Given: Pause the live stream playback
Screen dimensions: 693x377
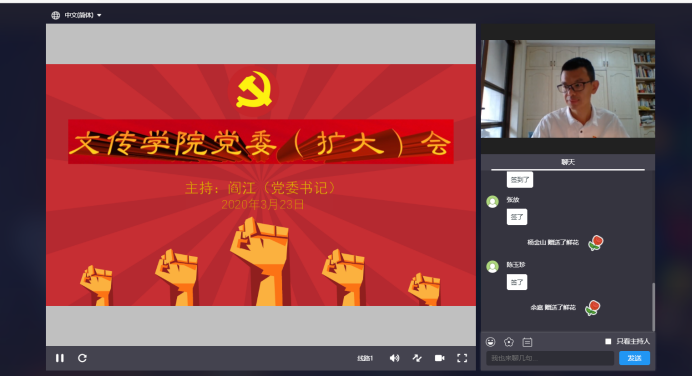Looking at the screenshot, I should [x=60, y=358].
